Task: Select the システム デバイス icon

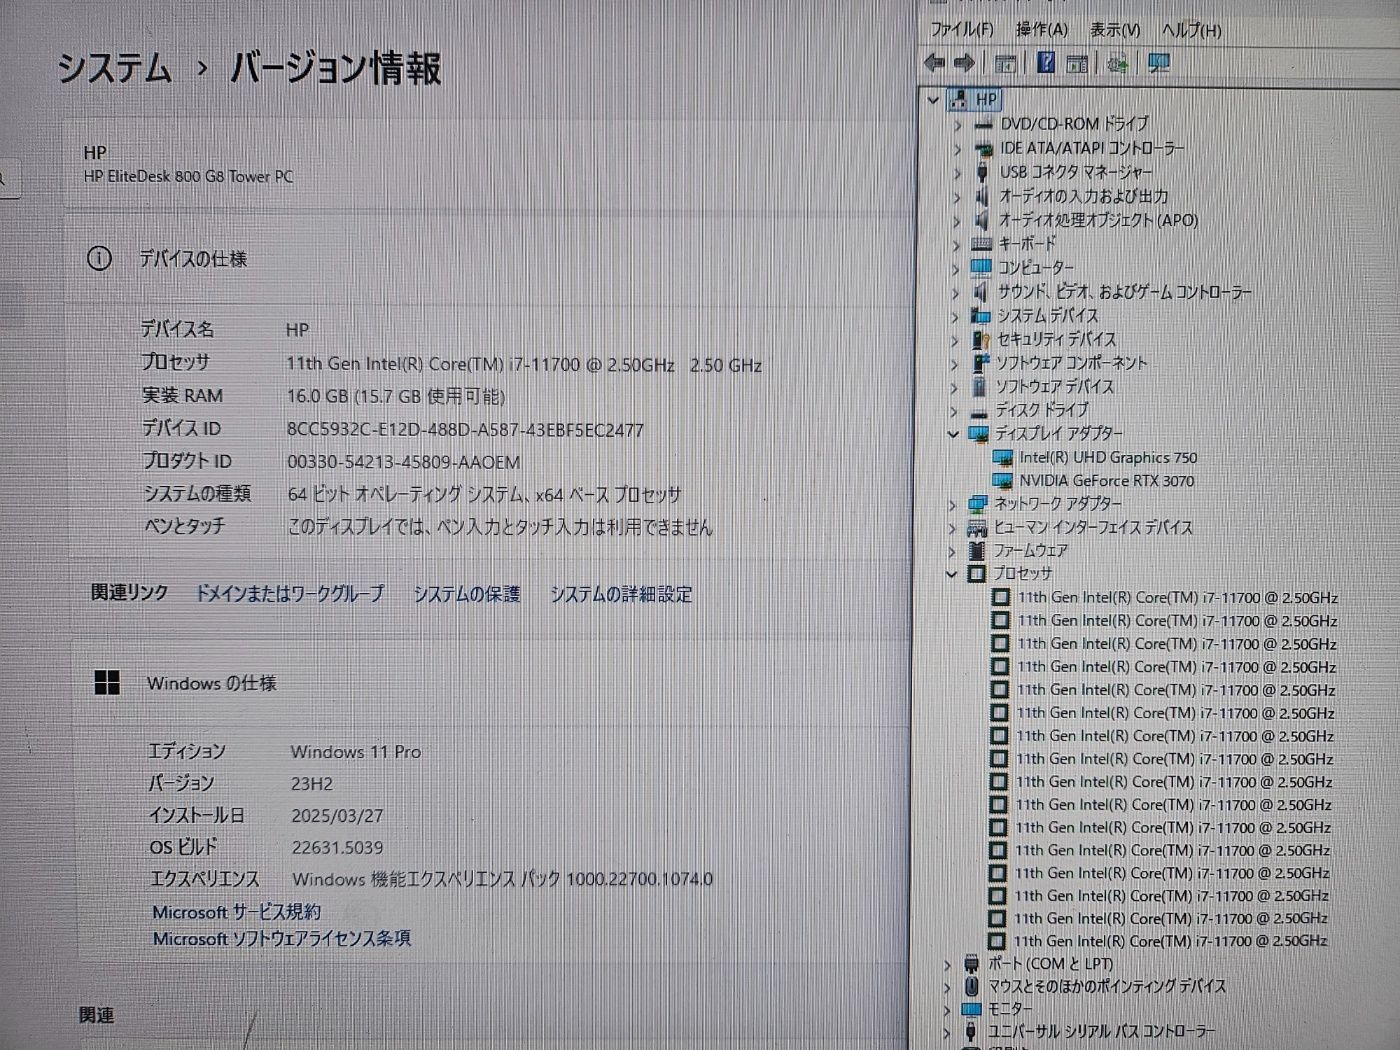Action: tap(980, 316)
